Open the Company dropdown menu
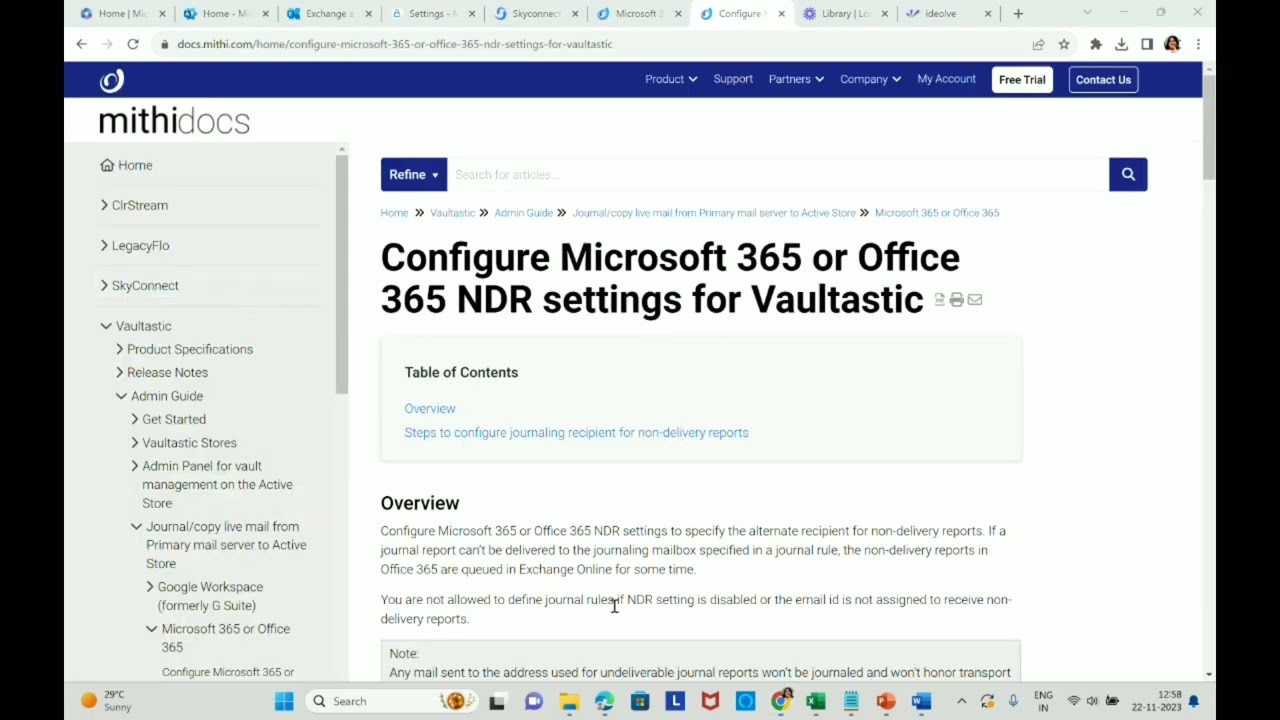 [871, 79]
